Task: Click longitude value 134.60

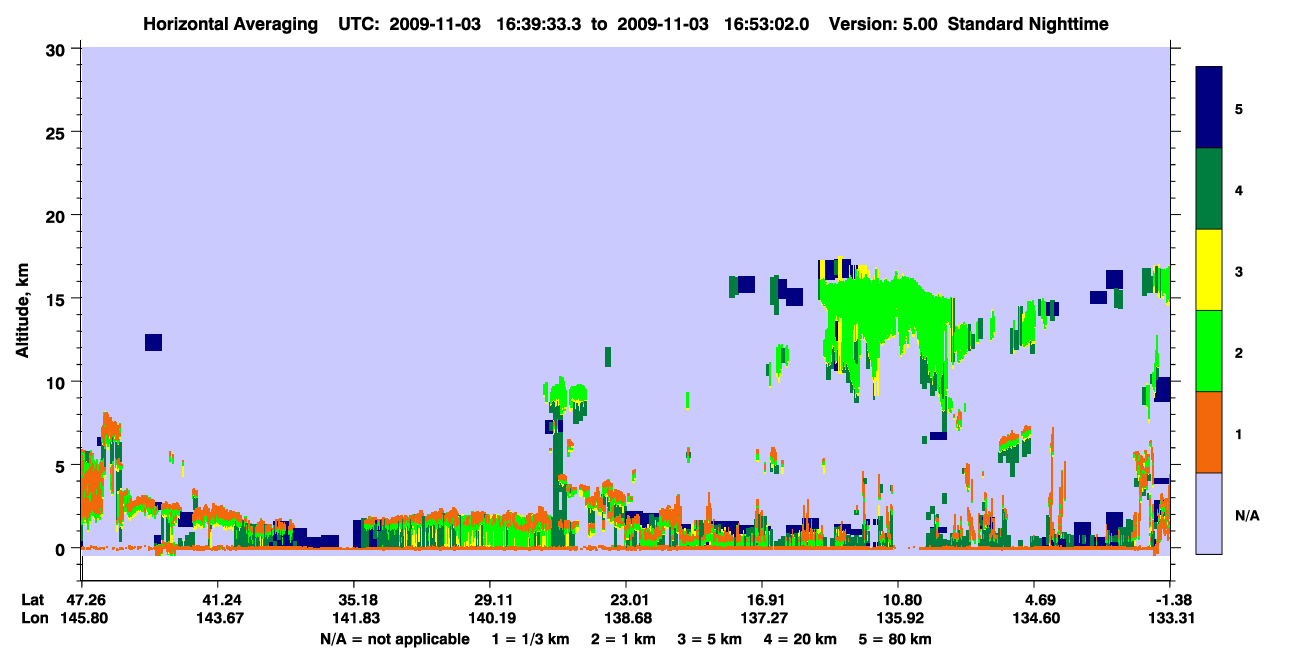Action: tap(1038, 618)
